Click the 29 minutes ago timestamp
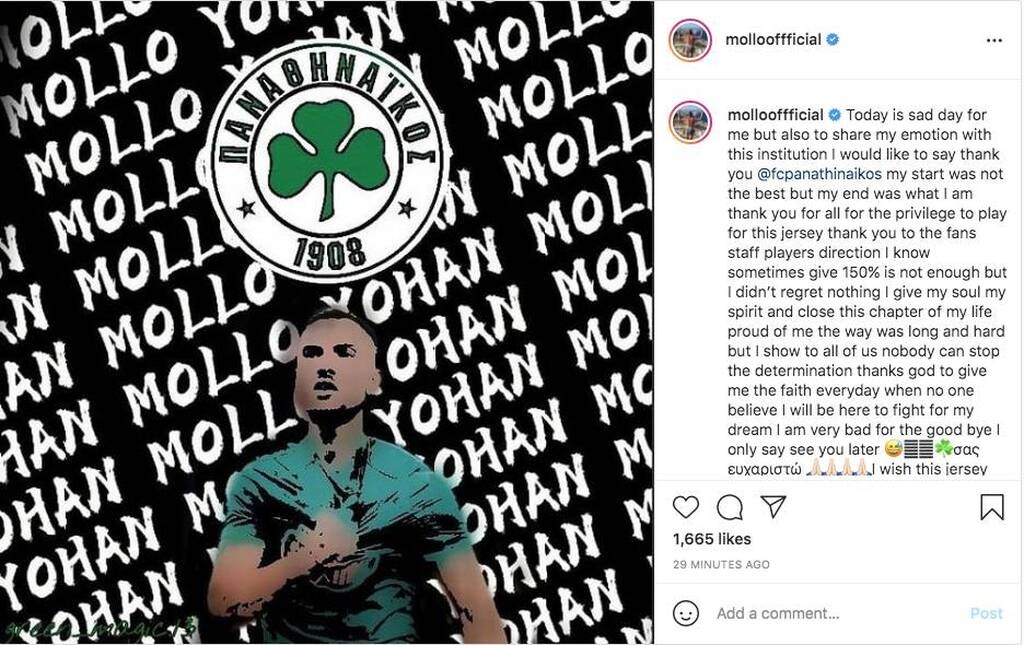Viewport: 1024px width, 645px height. tap(720, 564)
